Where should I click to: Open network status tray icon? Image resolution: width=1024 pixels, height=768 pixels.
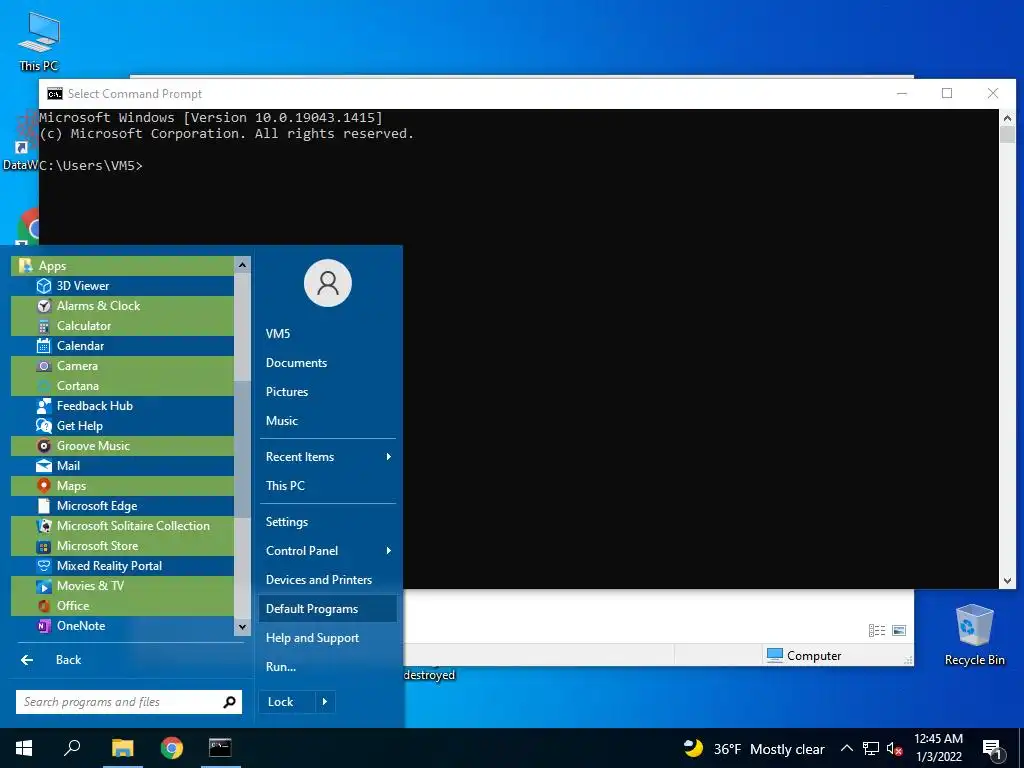coord(871,749)
